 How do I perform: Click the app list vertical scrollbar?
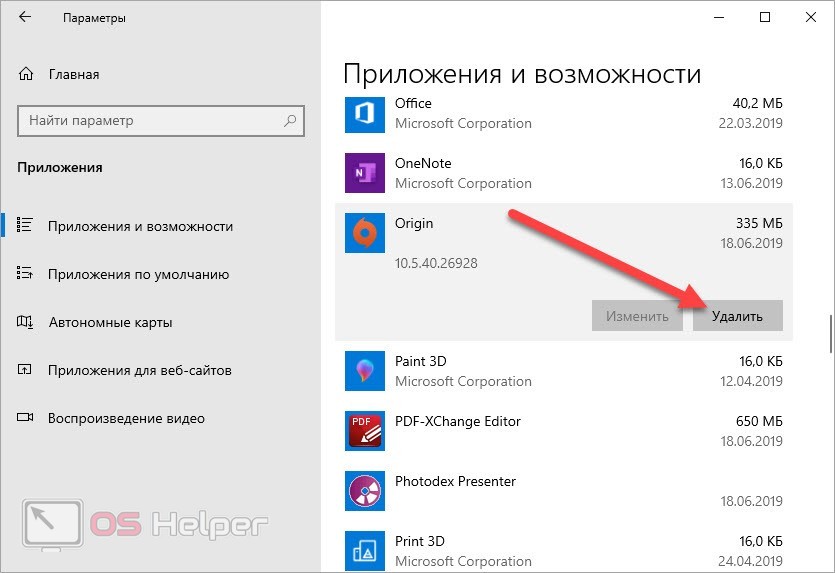[x=830, y=333]
